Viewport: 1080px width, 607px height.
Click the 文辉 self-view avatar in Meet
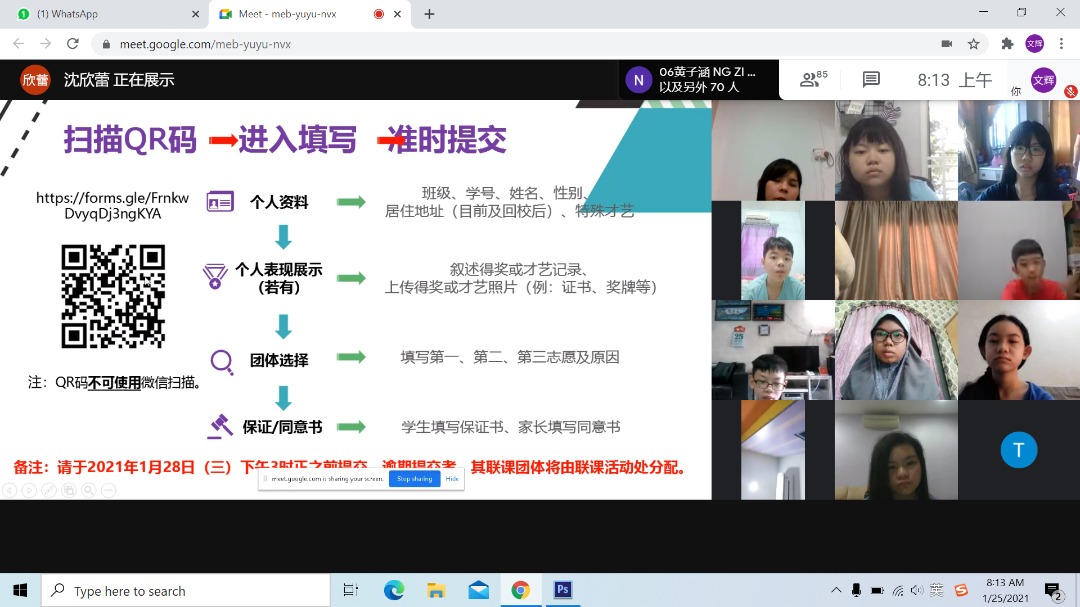click(x=1043, y=80)
